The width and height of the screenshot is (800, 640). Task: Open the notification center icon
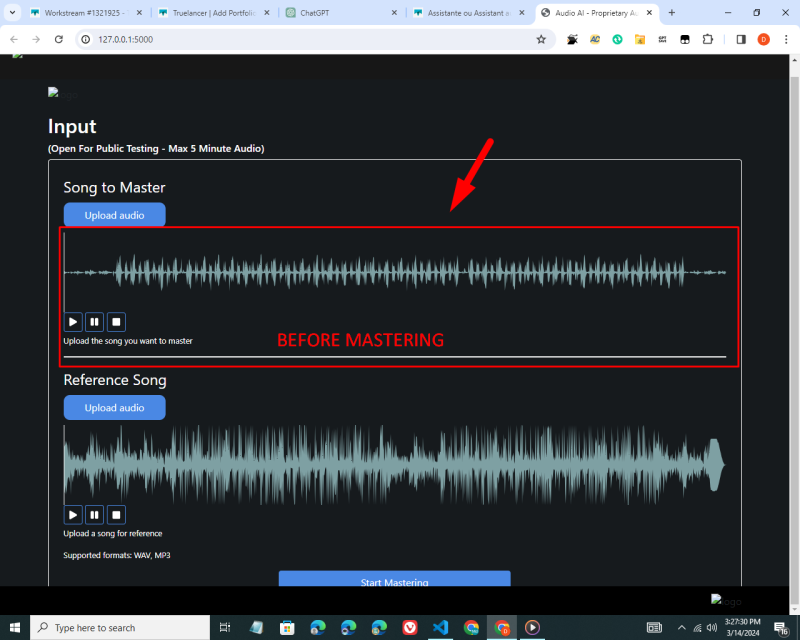[x=781, y=628]
